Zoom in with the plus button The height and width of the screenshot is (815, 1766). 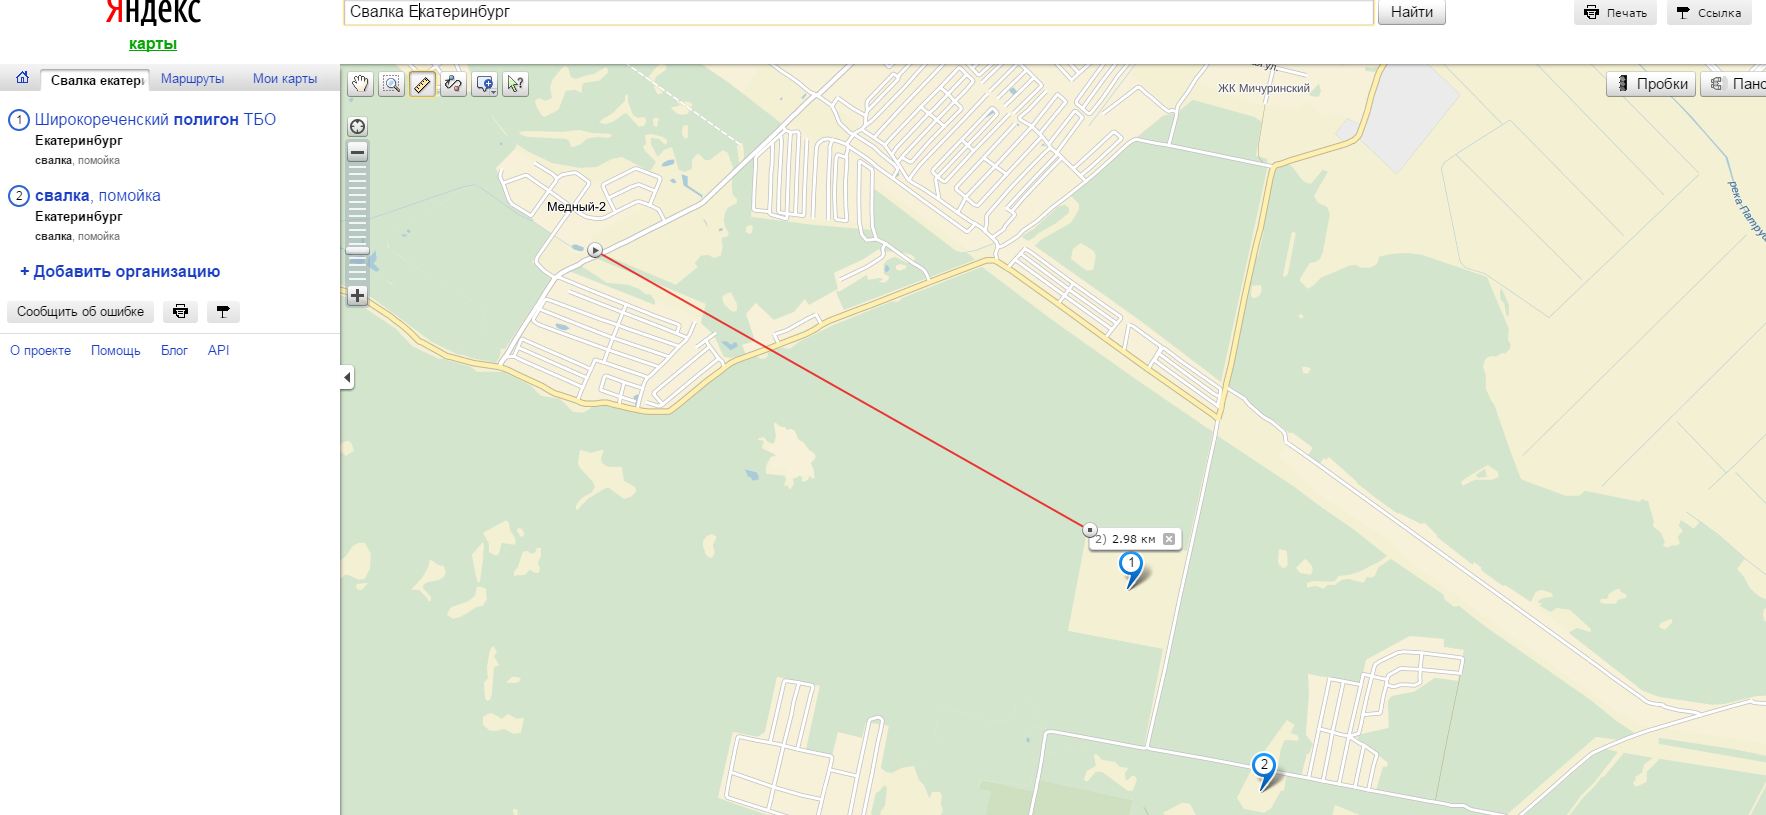click(357, 295)
